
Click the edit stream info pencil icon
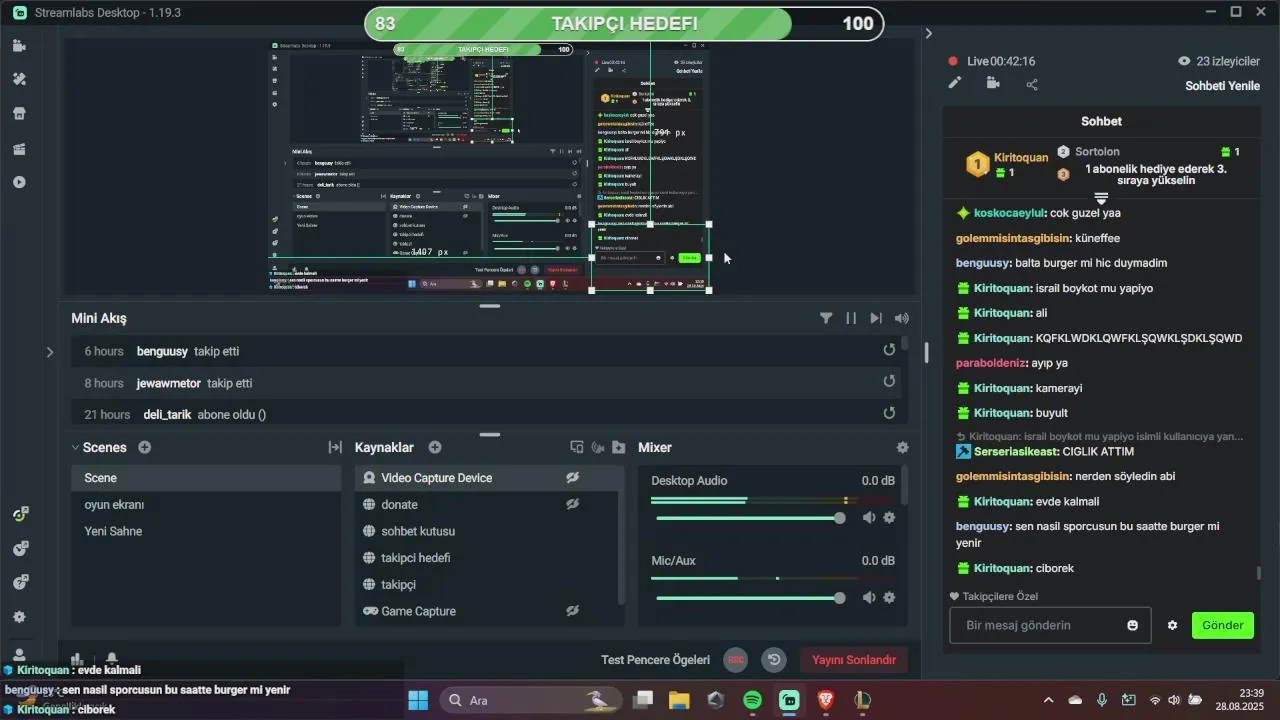pos(955,84)
